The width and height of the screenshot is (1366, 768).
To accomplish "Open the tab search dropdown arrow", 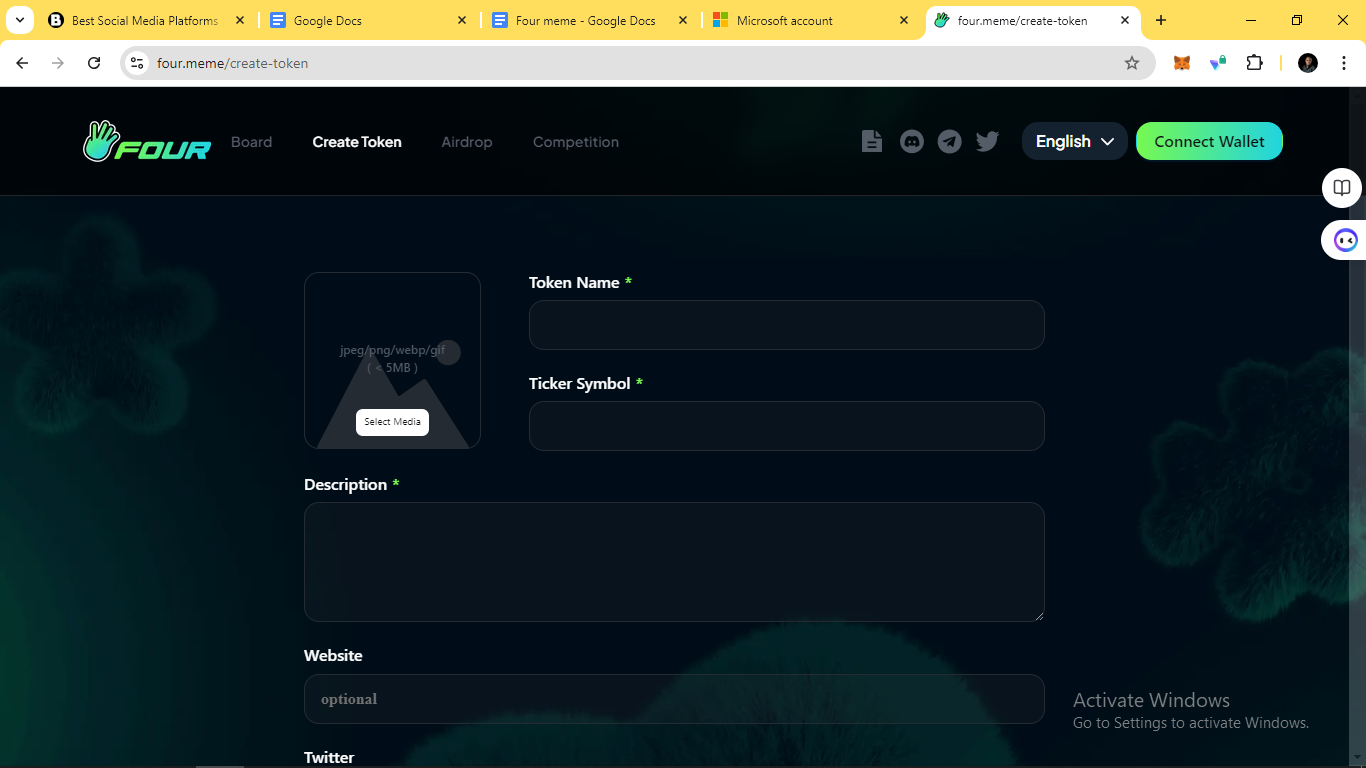I will tap(19, 20).
